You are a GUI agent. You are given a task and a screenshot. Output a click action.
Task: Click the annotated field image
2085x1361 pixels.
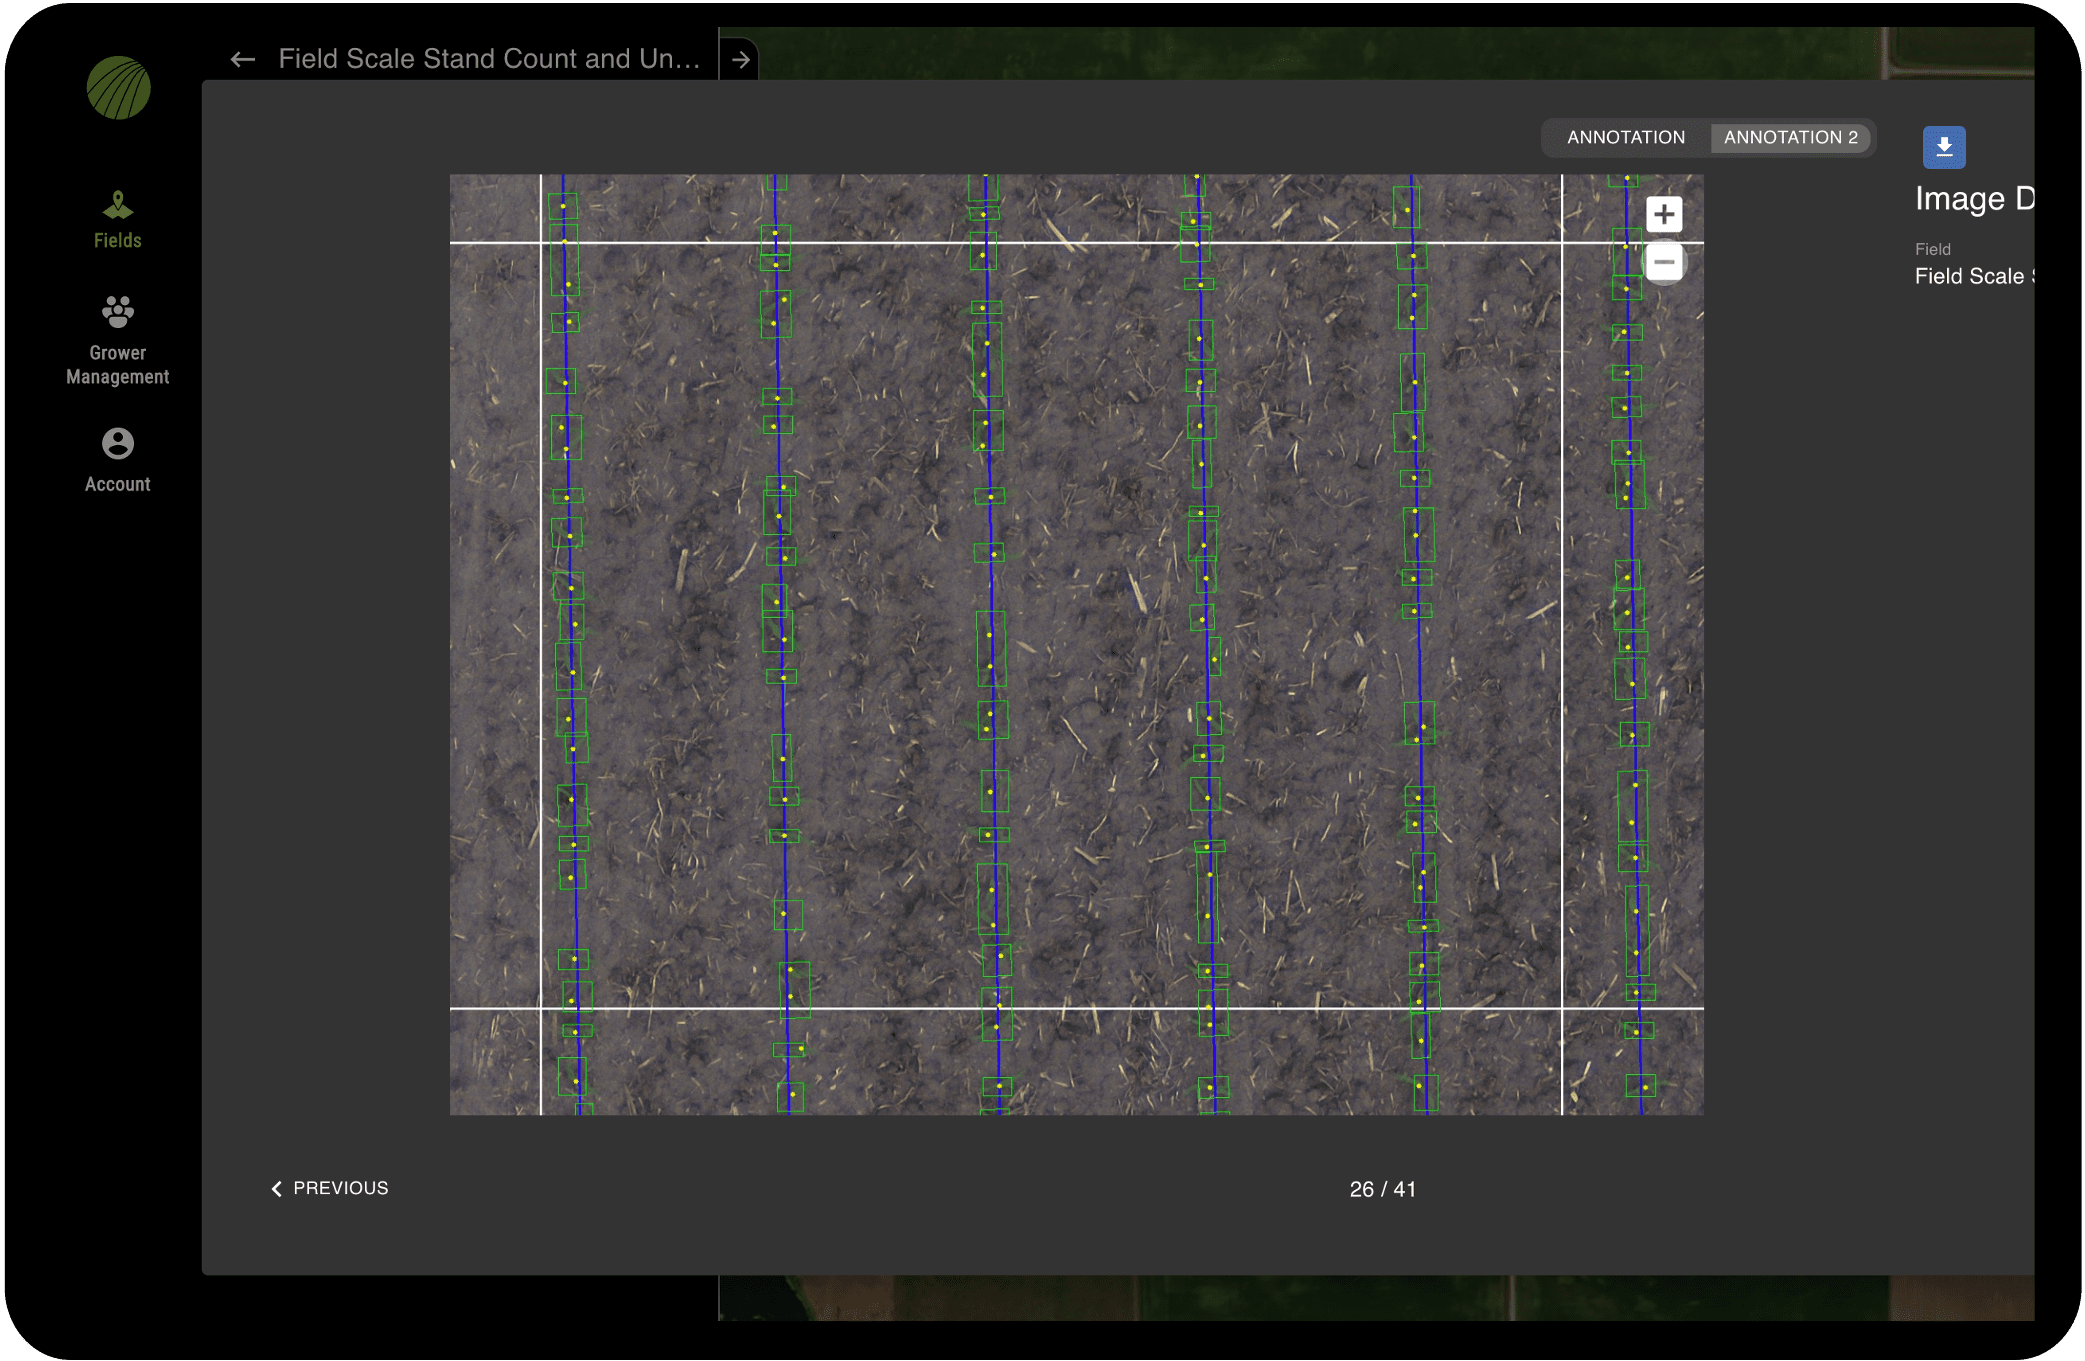tap(1076, 645)
